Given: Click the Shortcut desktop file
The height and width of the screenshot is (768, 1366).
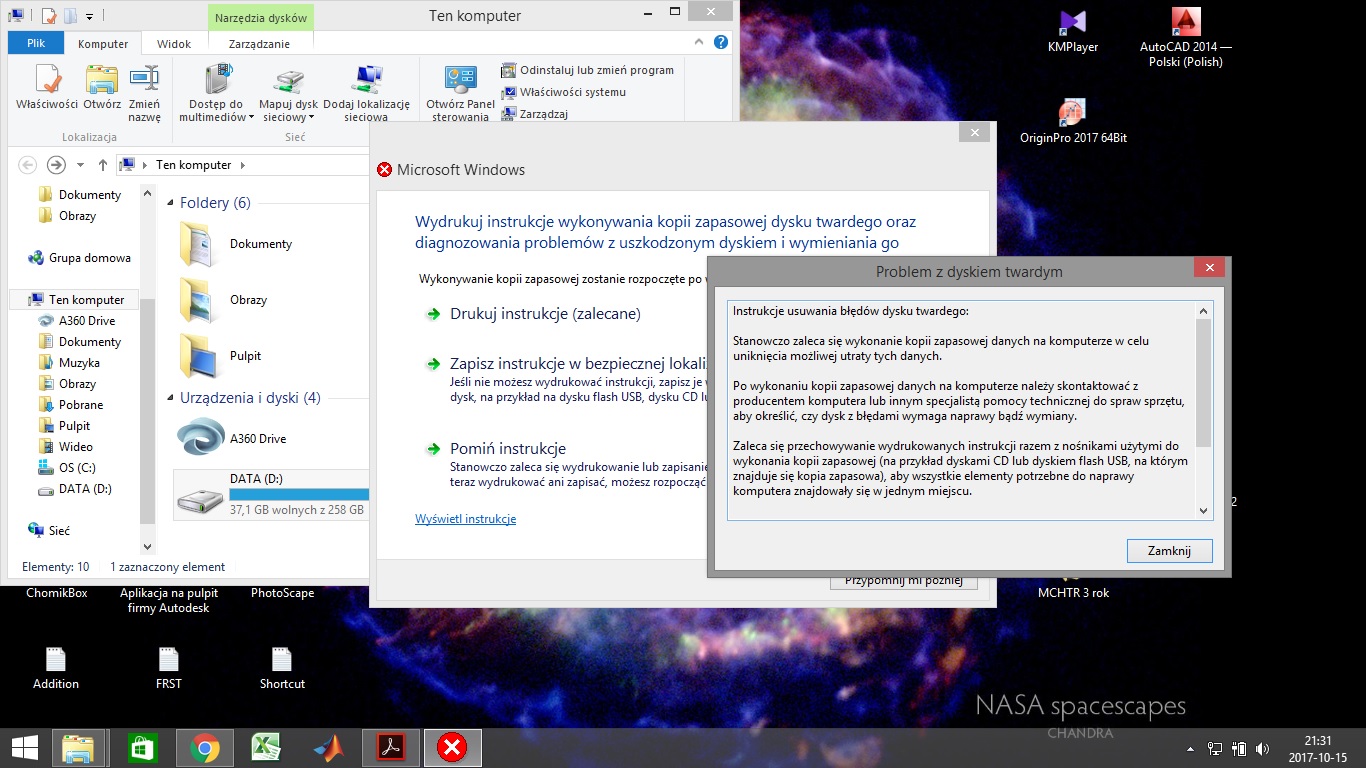Looking at the screenshot, I should [282, 668].
